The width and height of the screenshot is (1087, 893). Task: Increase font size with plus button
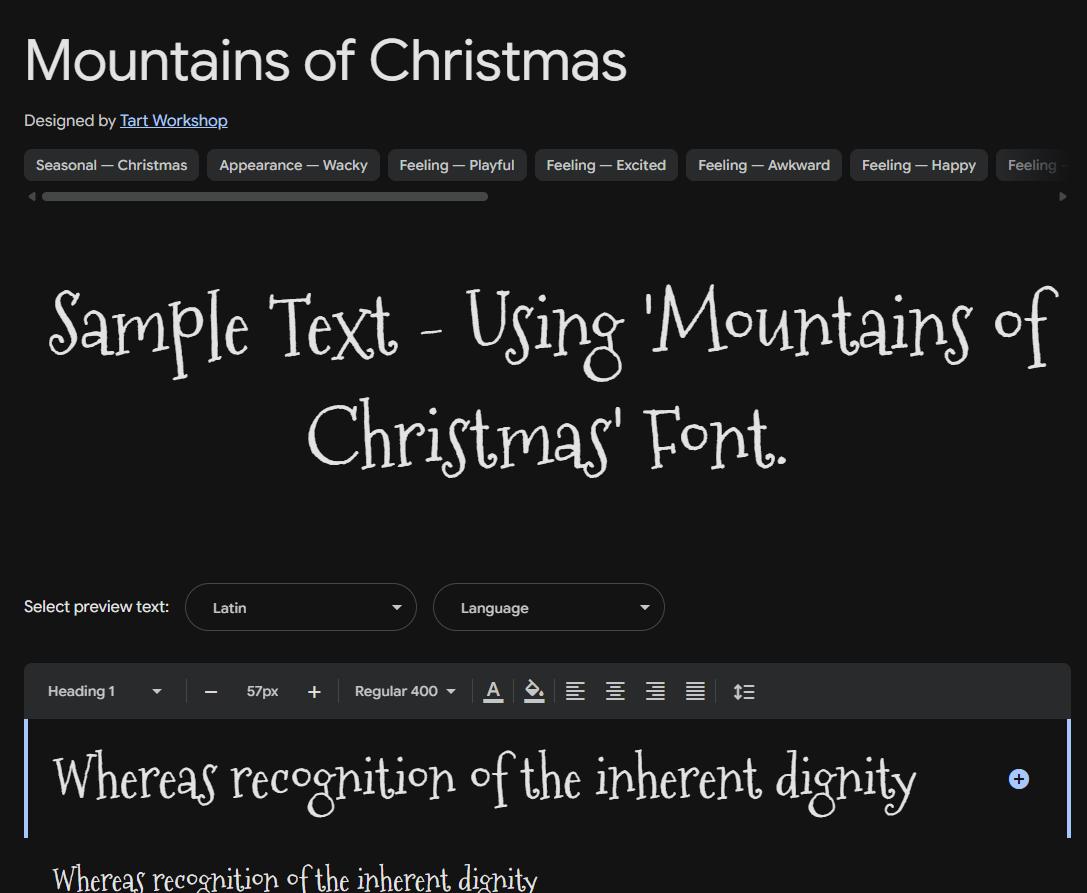pyautogui.click(x=314, y=692)
